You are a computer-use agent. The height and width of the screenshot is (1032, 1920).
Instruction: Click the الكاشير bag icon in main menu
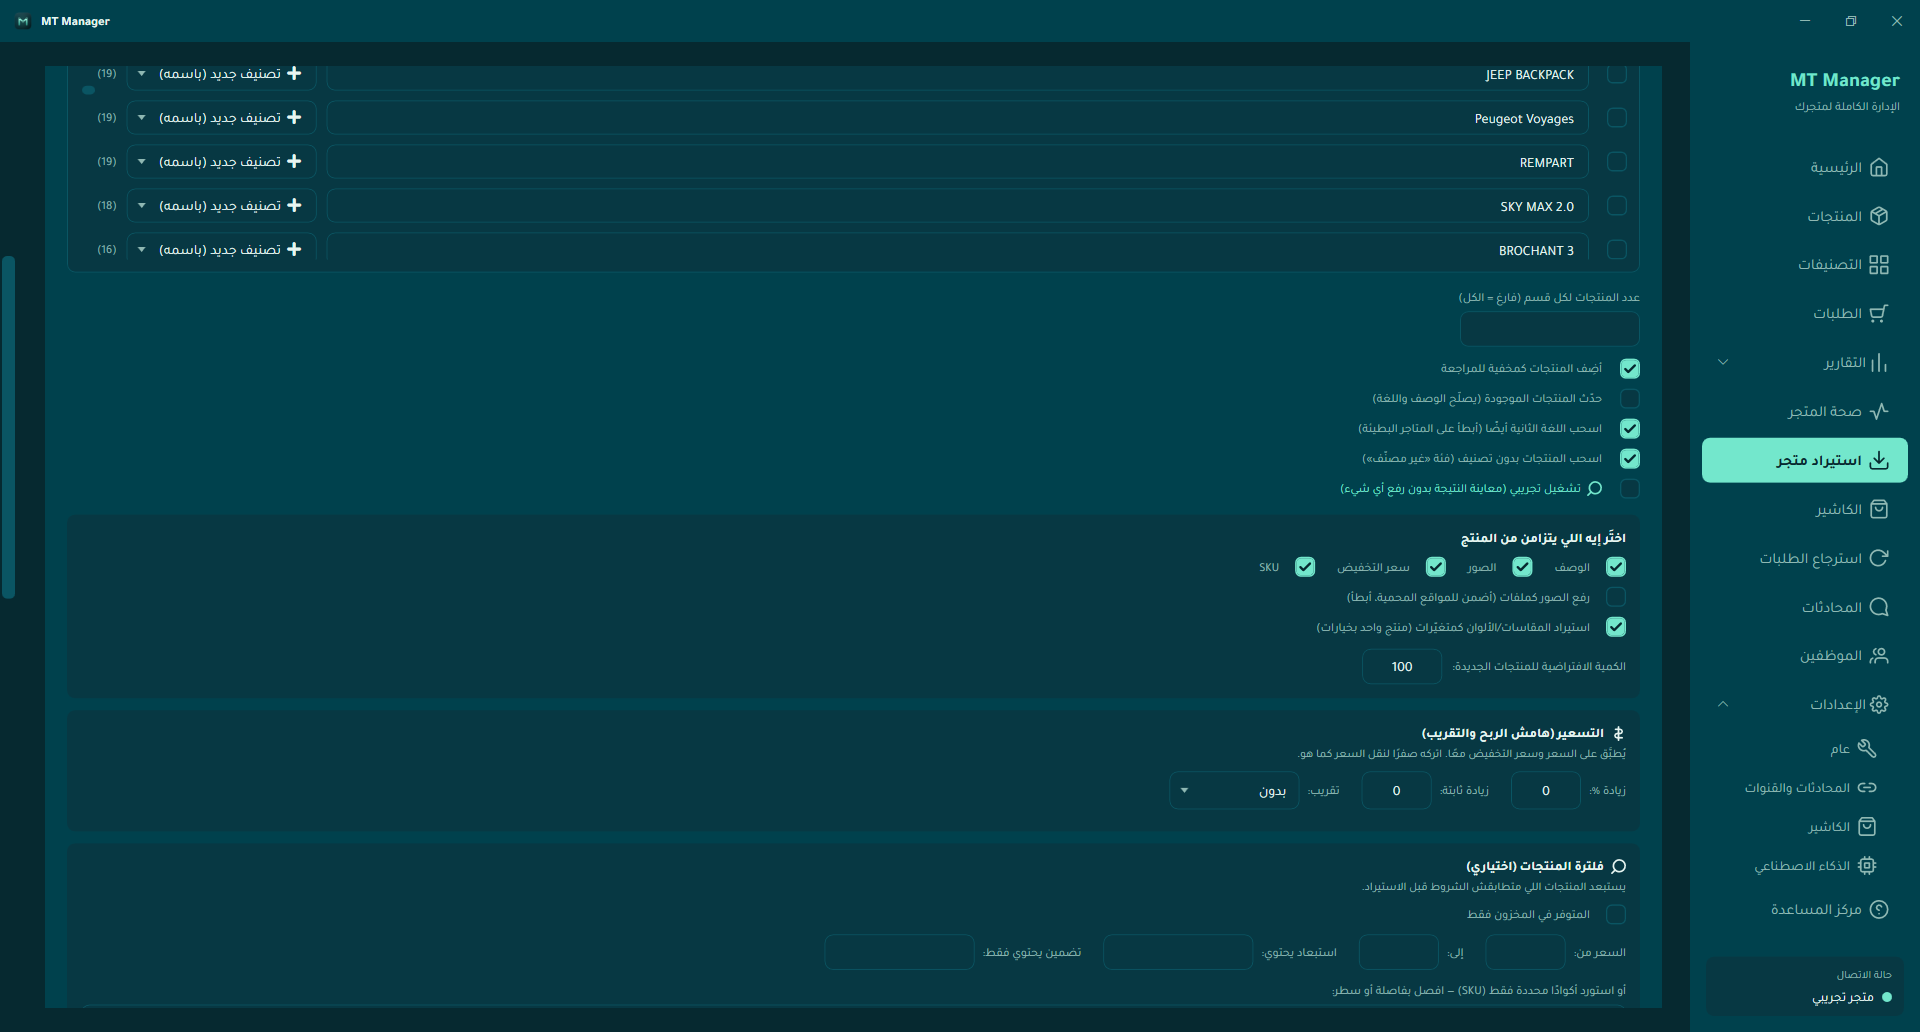click(1879, 509)
